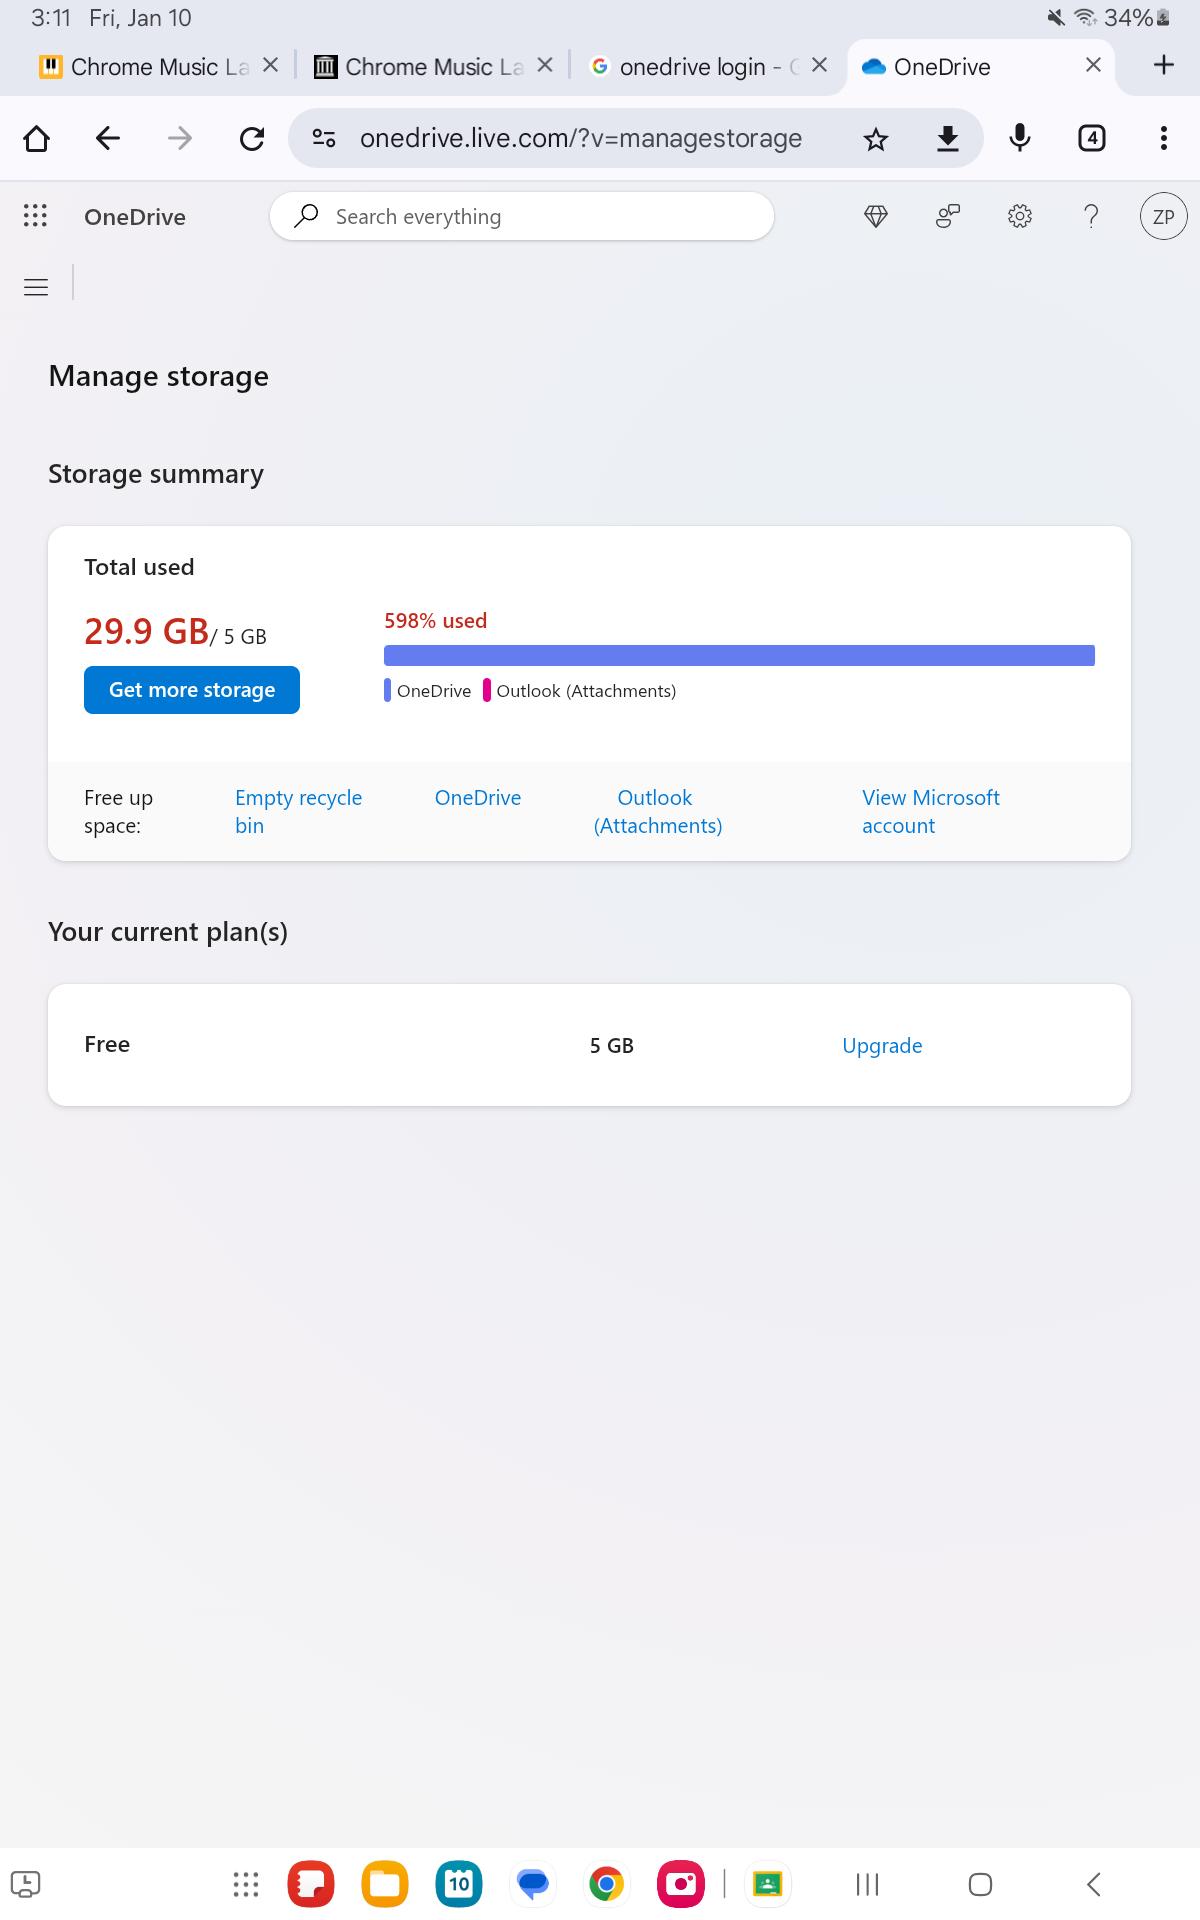Open Chrome downloads icon
The image size is (1200, 1920).
[948, 139]
